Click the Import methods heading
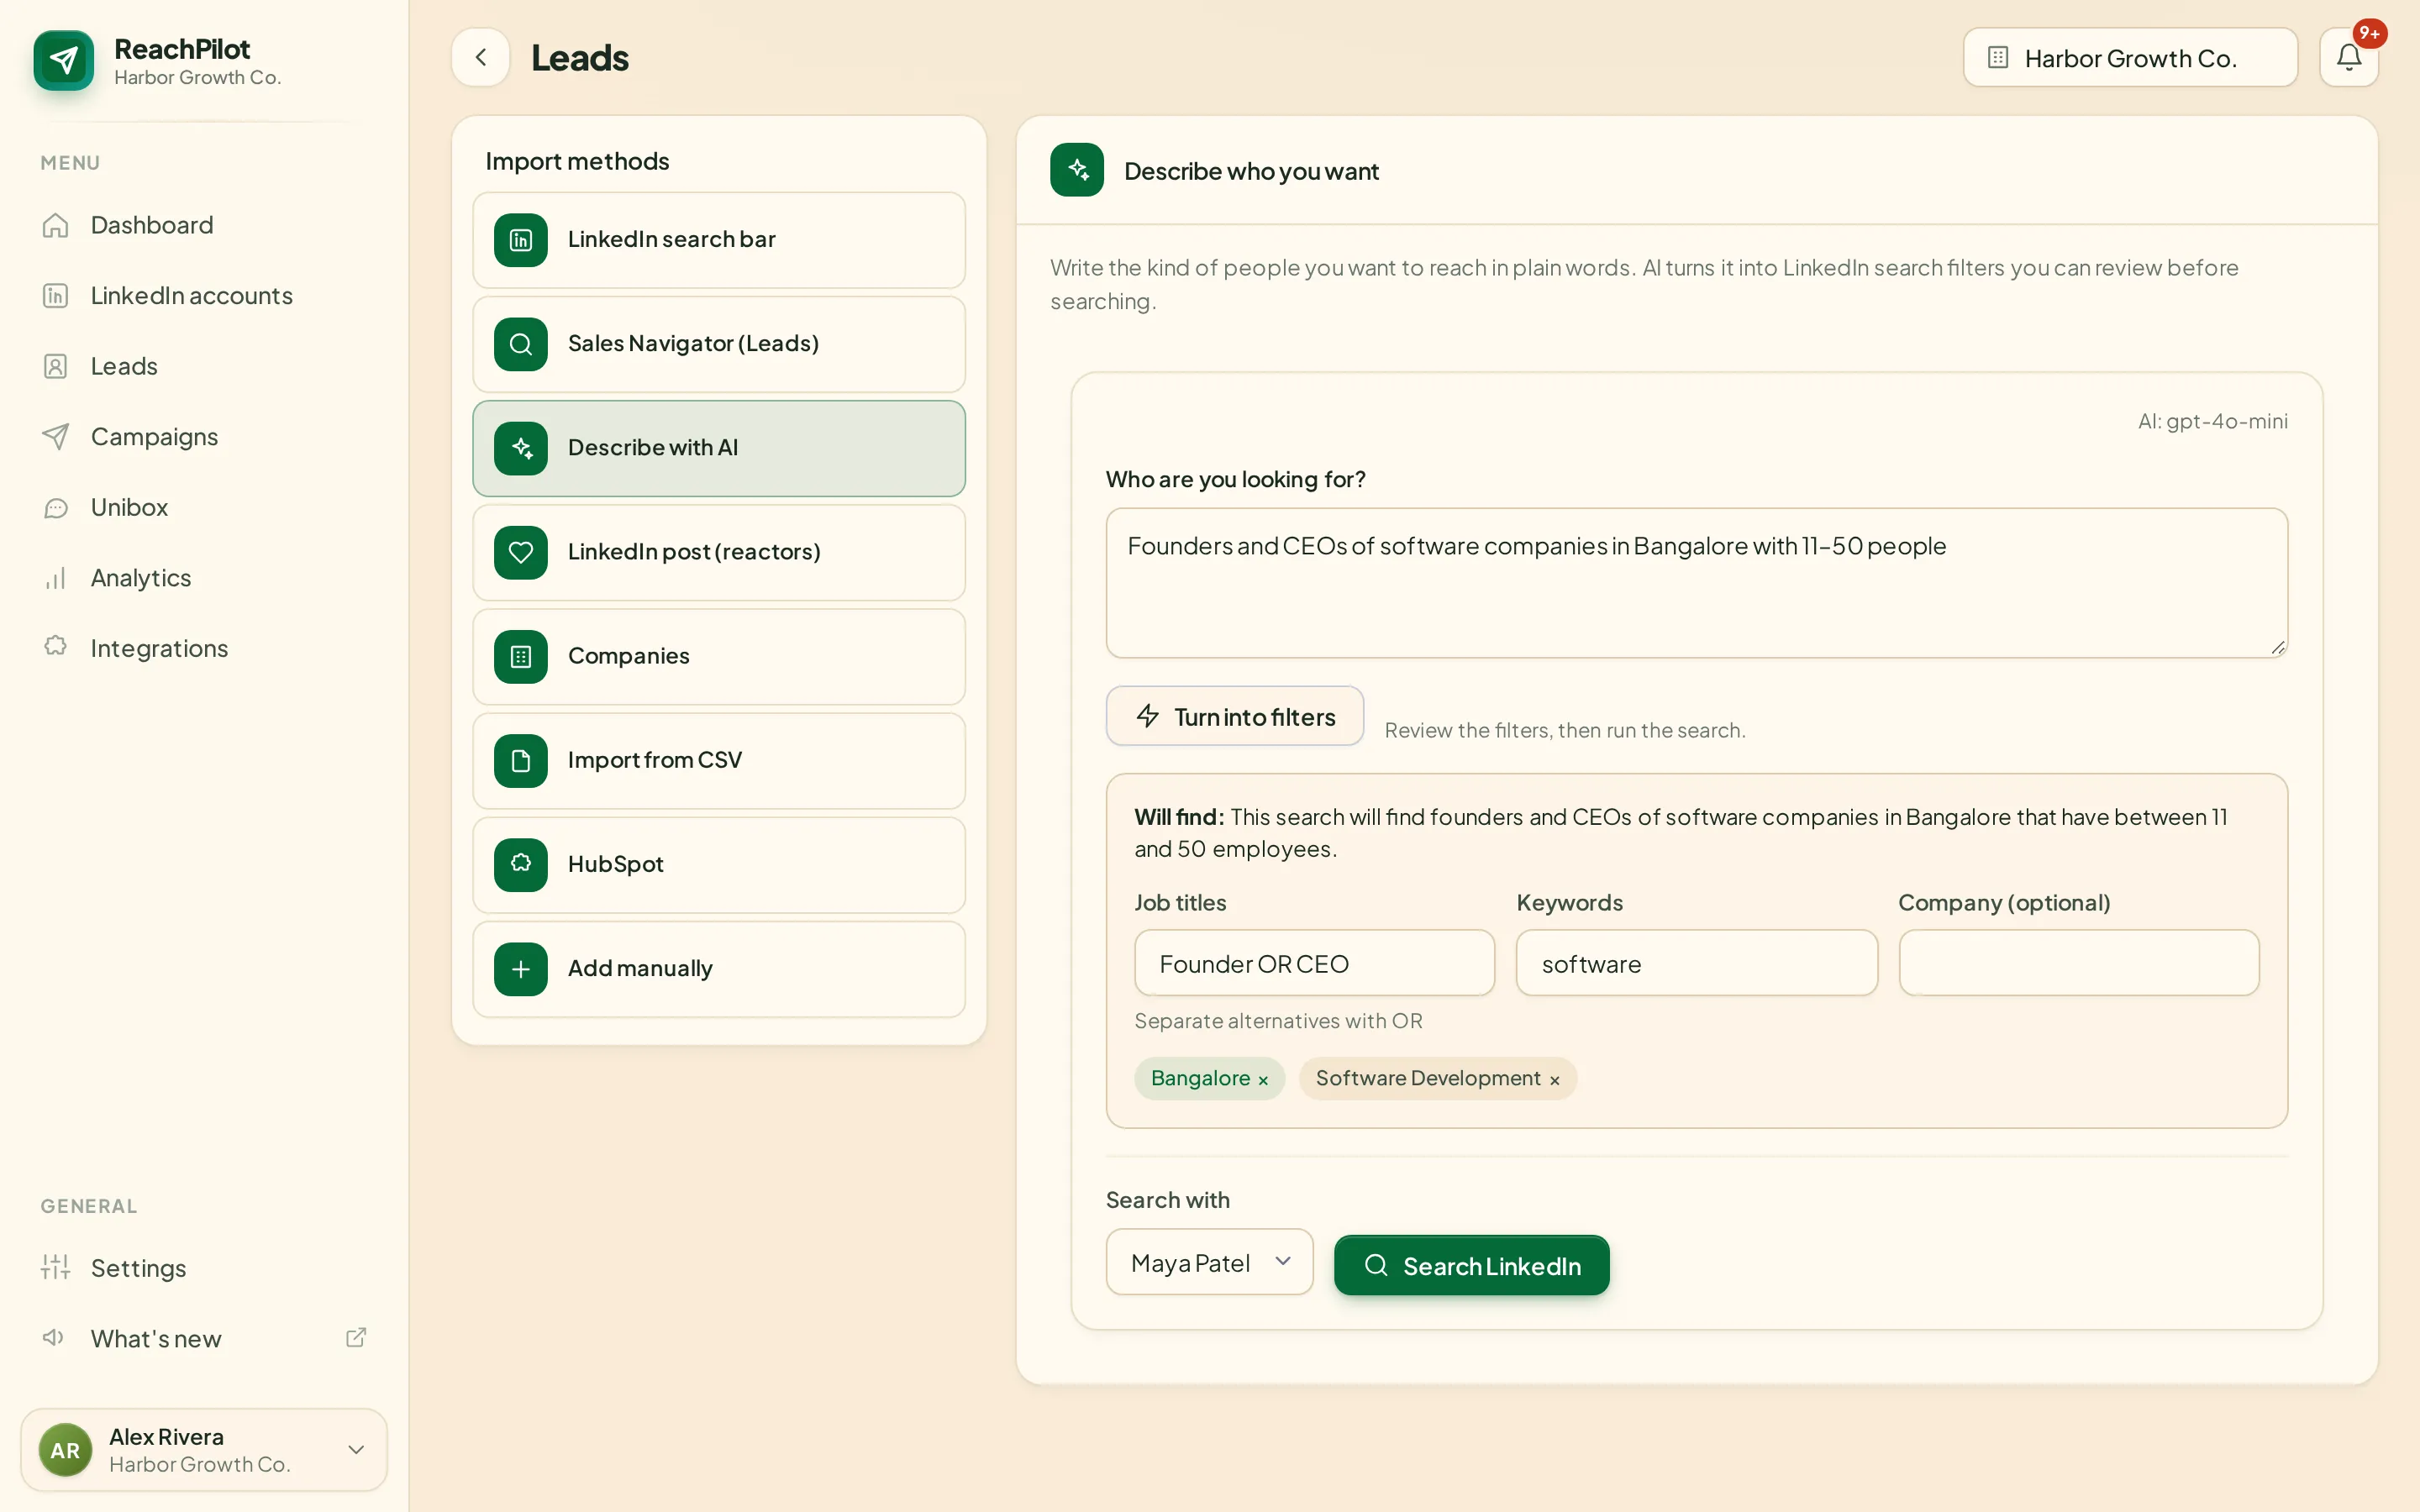Screen dimensions: 2420x1512 [577, 161]
